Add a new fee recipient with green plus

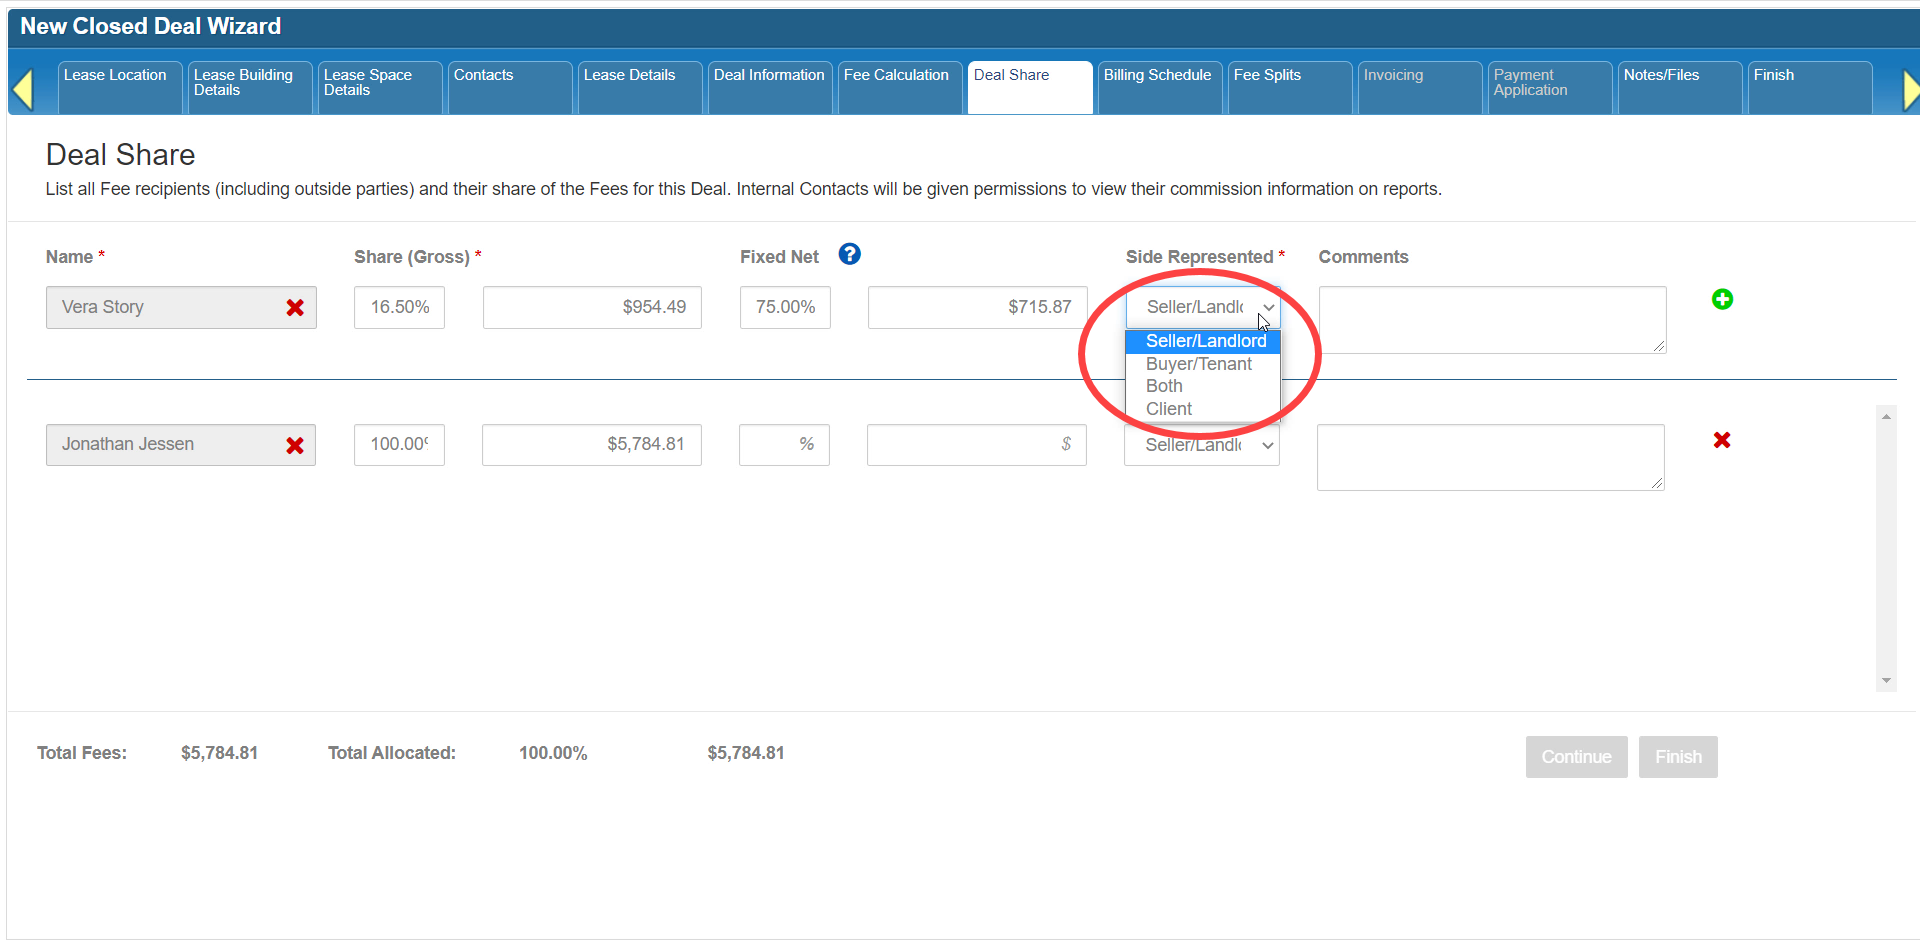[x=1722, y=299]
